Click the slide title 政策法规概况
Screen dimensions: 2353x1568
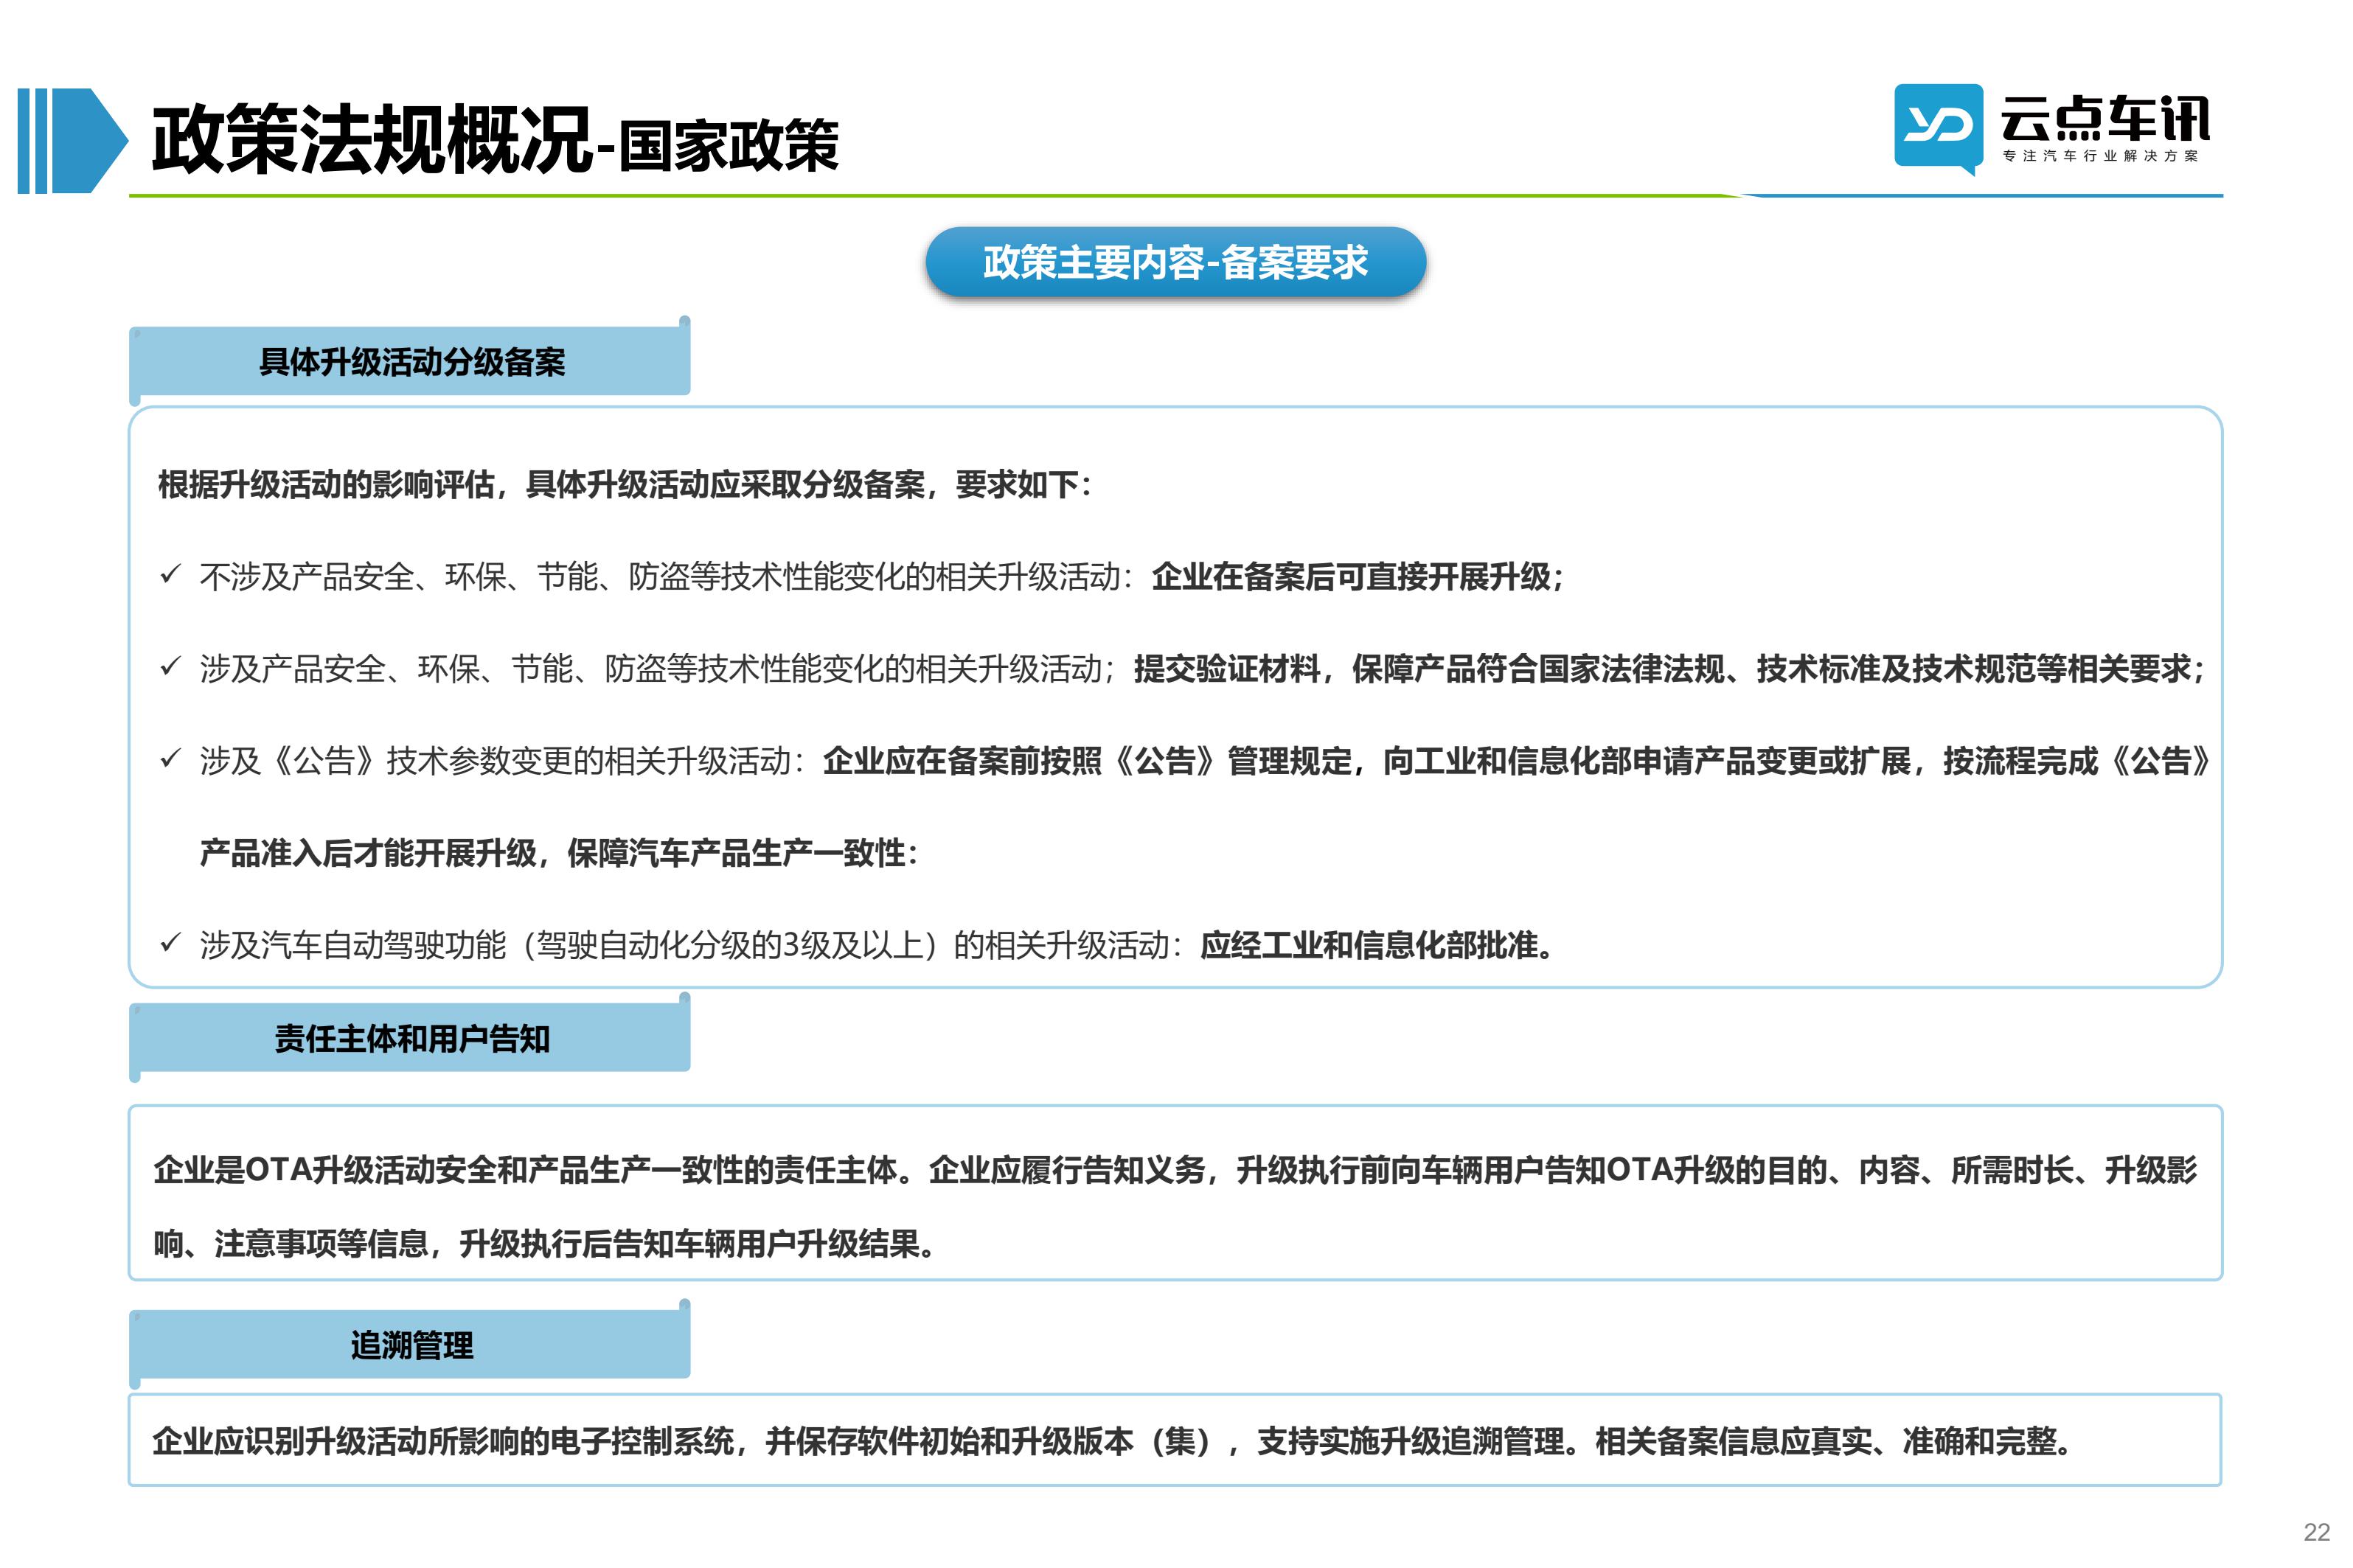[372, 140]
